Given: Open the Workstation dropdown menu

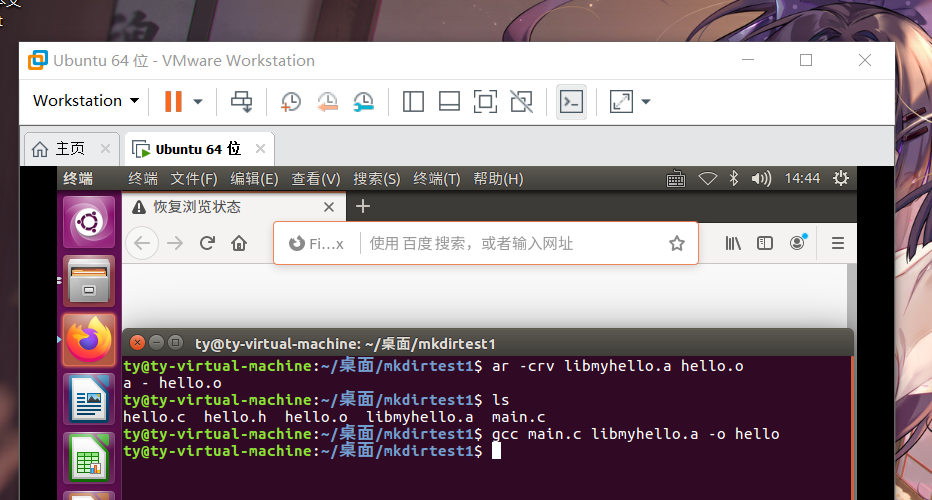Looking at the screenshot, I should point(86,101).
